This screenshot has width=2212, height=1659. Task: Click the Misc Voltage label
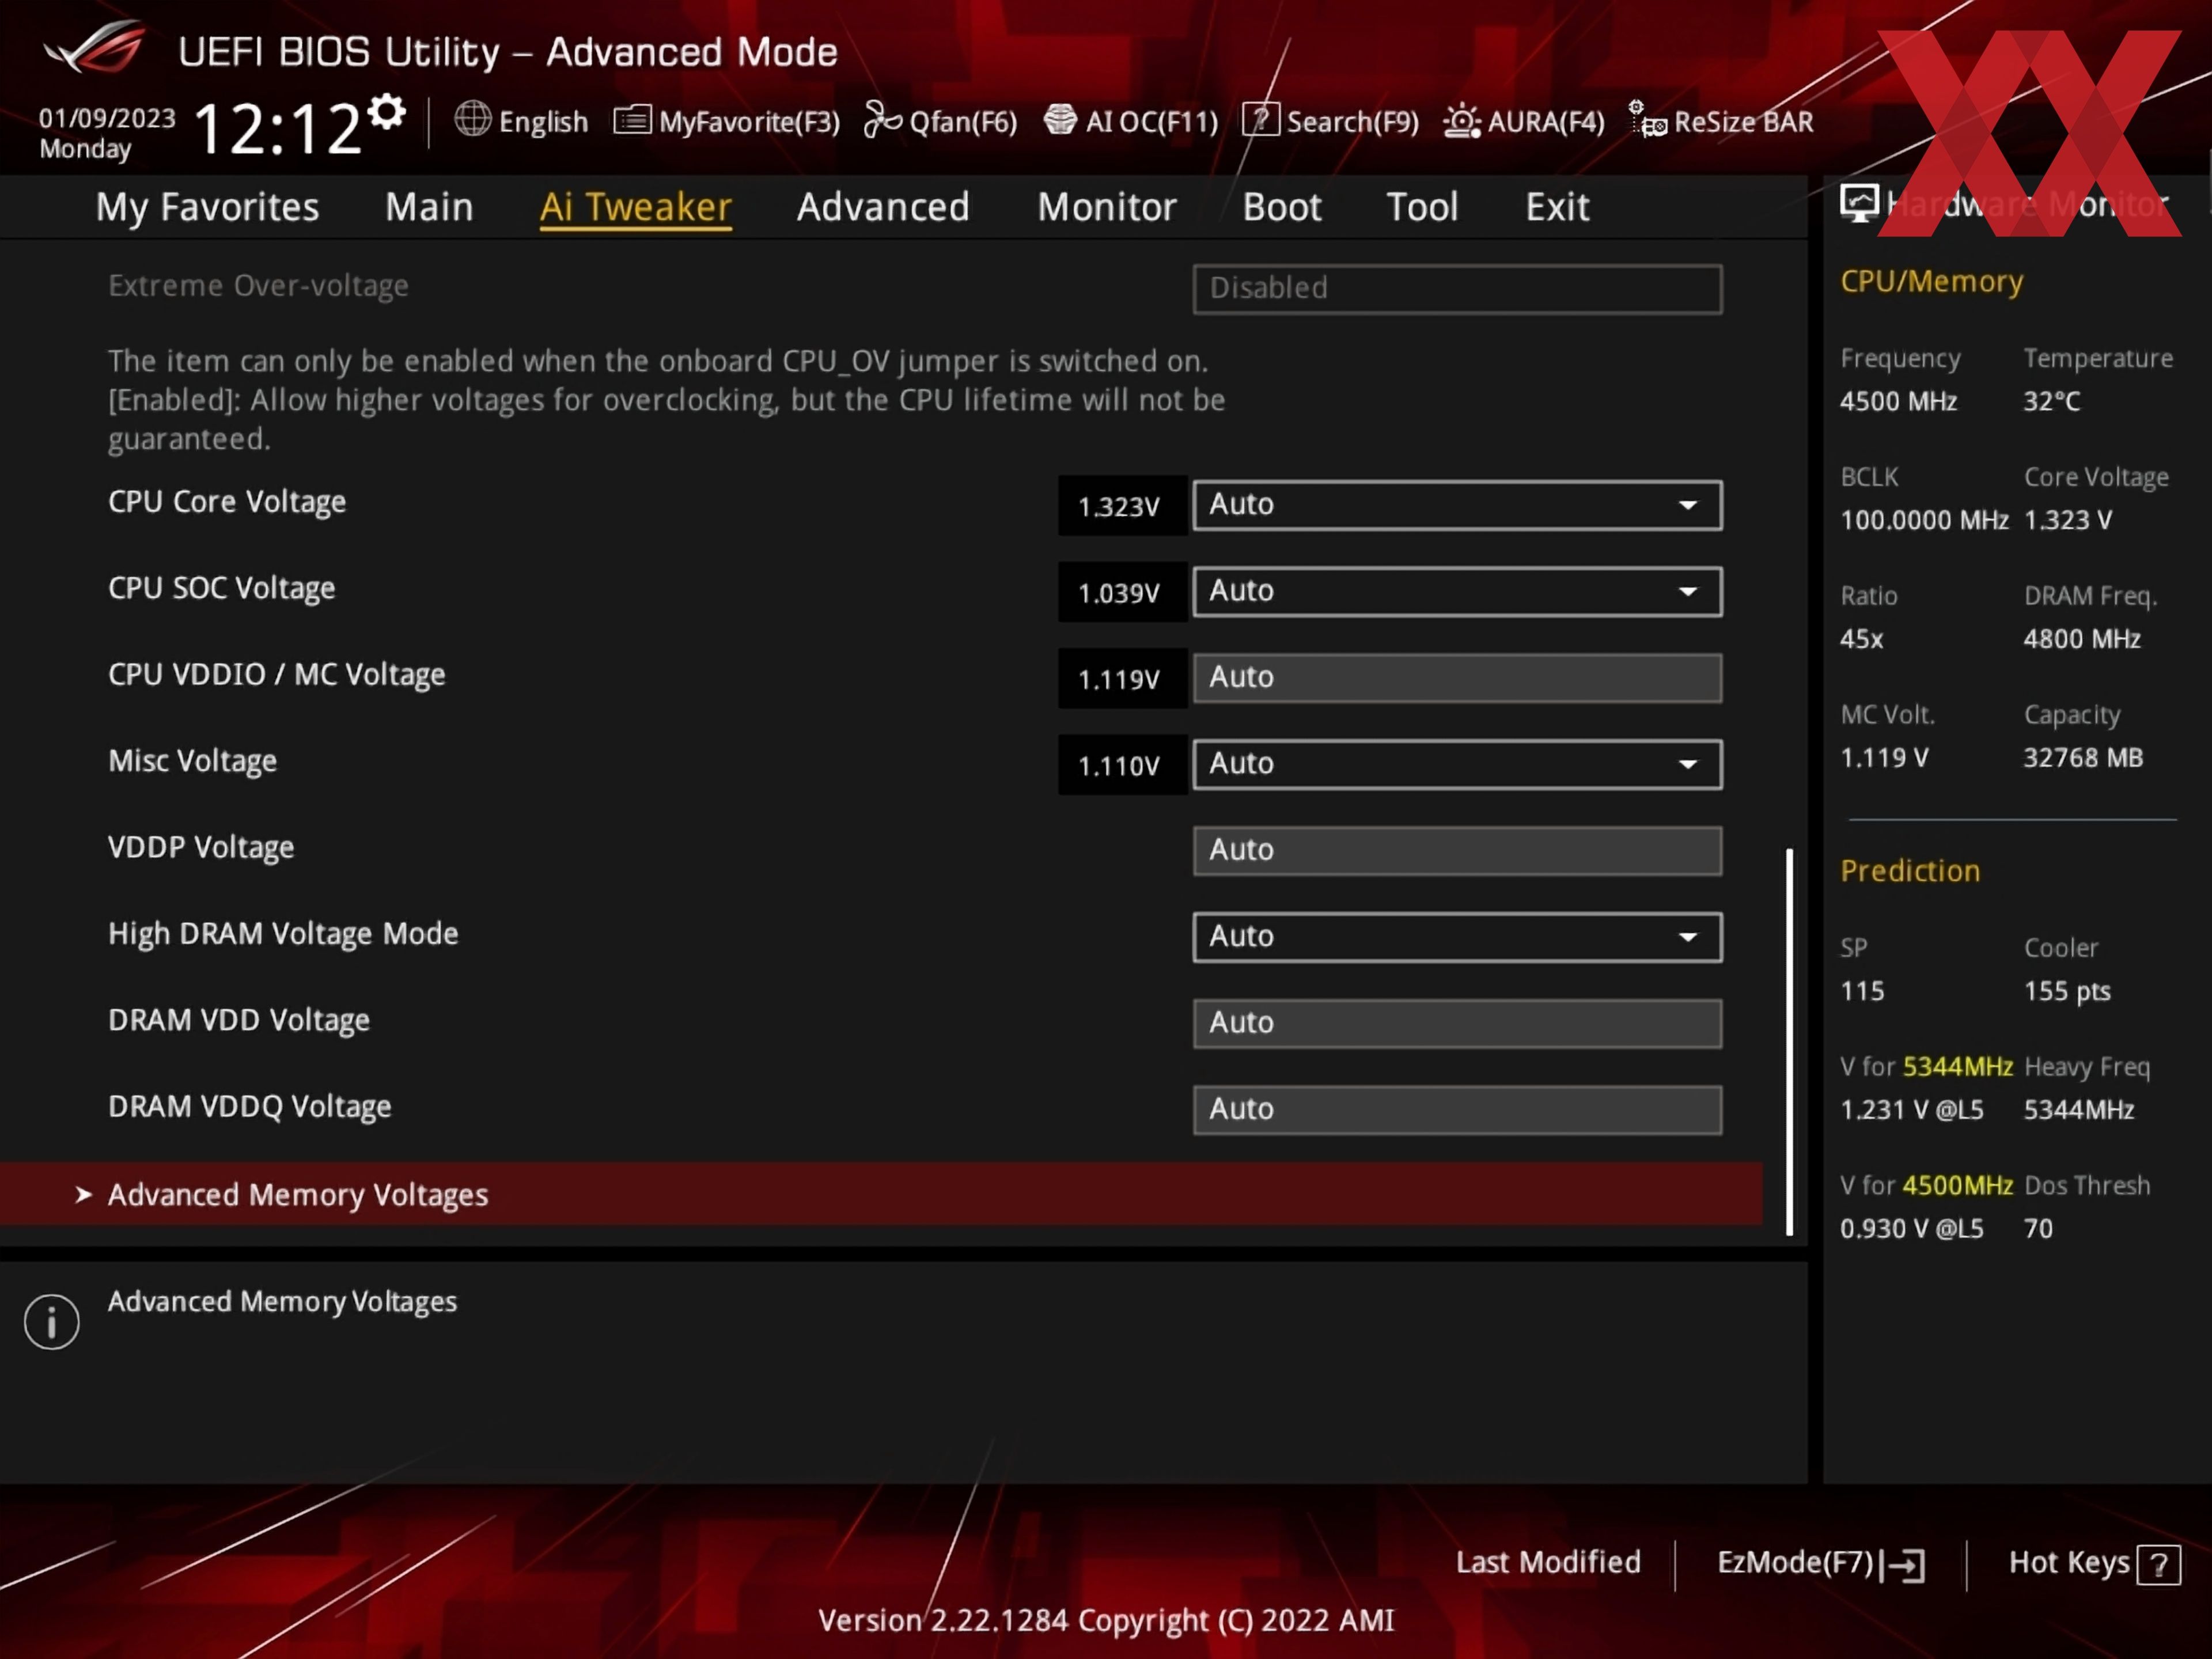[192, 761]
